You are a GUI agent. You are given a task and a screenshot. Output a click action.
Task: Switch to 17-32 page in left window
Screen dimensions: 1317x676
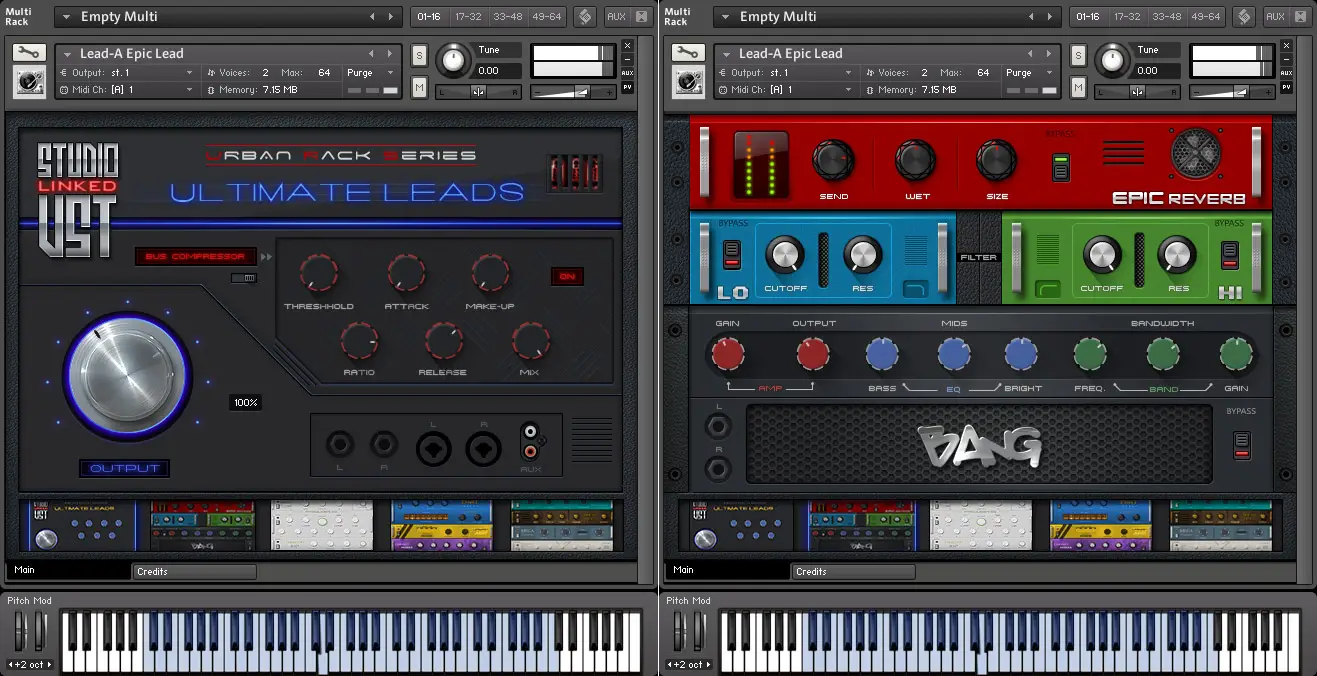(x=467, y=17)
